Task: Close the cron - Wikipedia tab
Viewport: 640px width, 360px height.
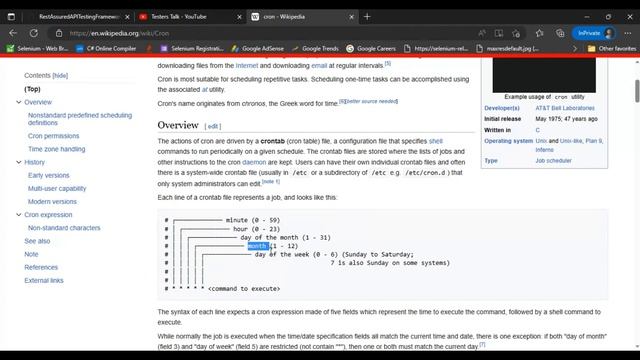Action: (351, 17)
